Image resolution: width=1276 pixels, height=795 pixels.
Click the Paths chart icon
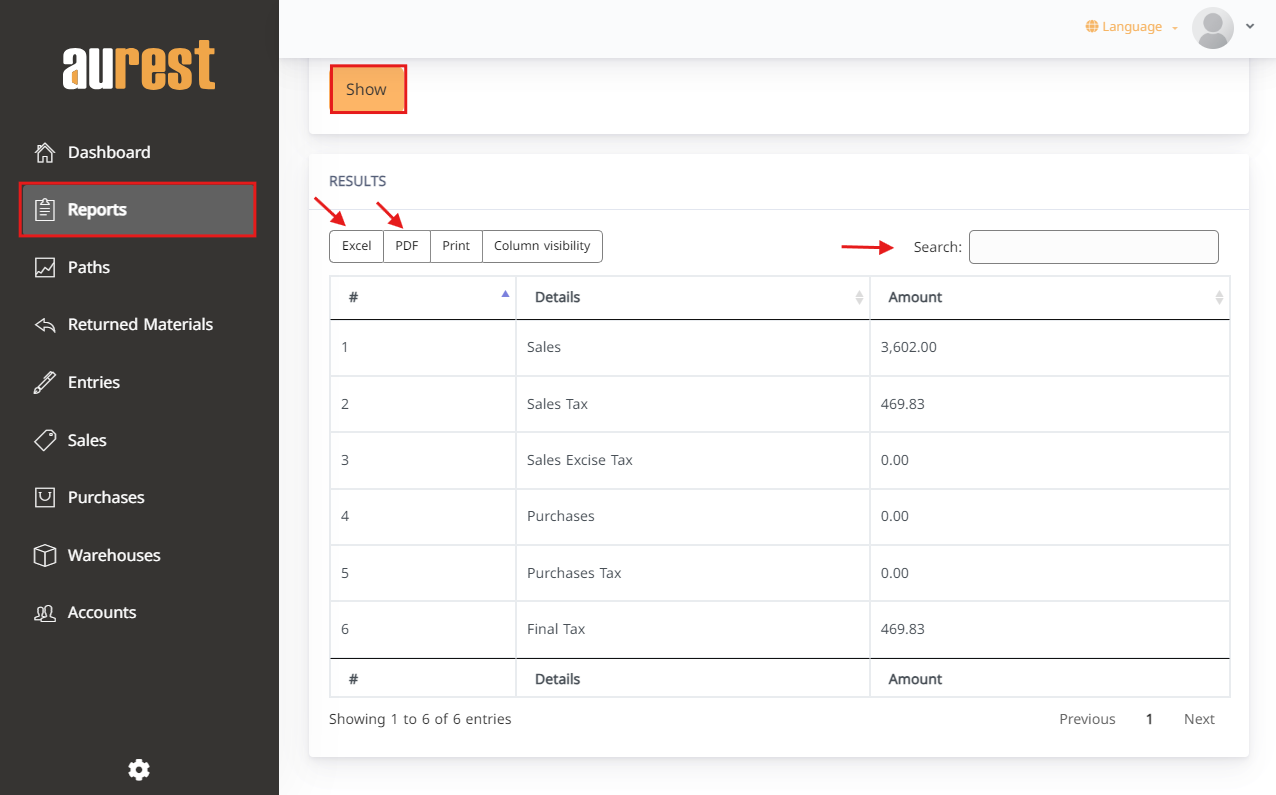(45, 268)
